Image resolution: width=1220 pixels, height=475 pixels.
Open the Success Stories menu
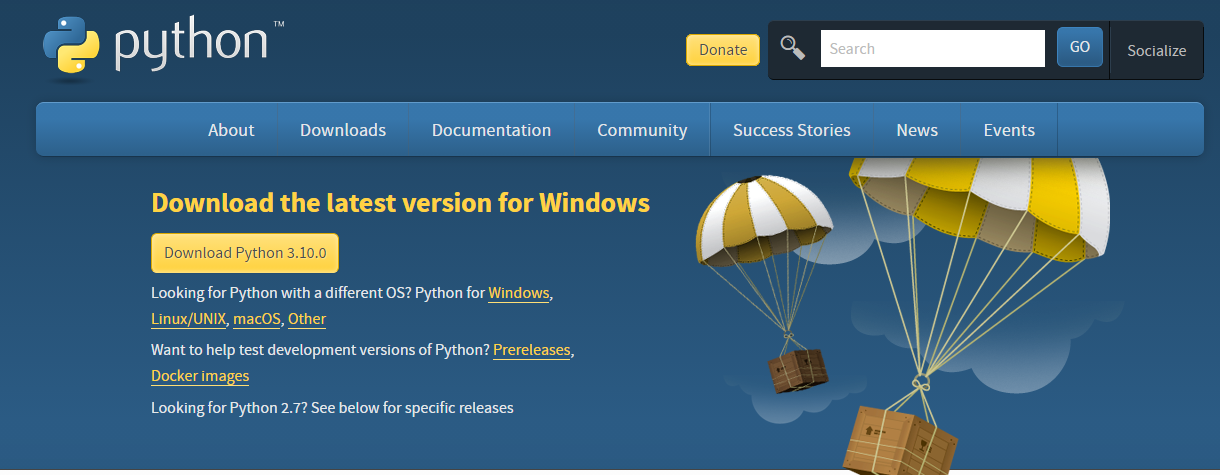(x=792, y=130)
